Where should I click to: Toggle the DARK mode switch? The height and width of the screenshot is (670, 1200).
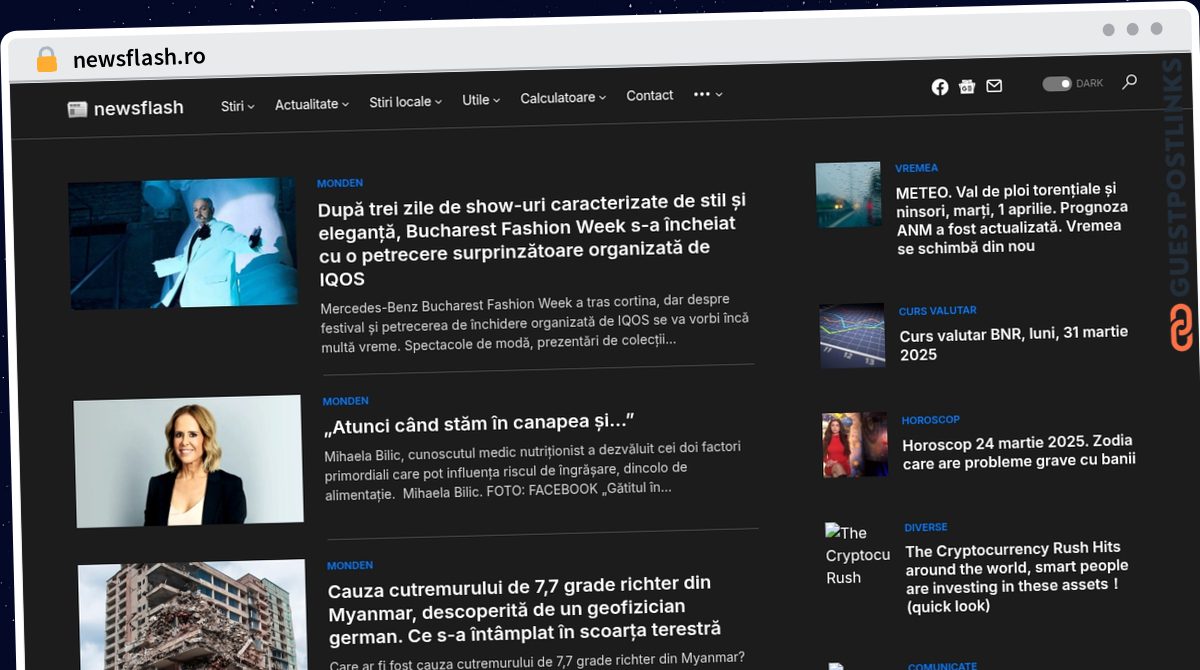1057,84
